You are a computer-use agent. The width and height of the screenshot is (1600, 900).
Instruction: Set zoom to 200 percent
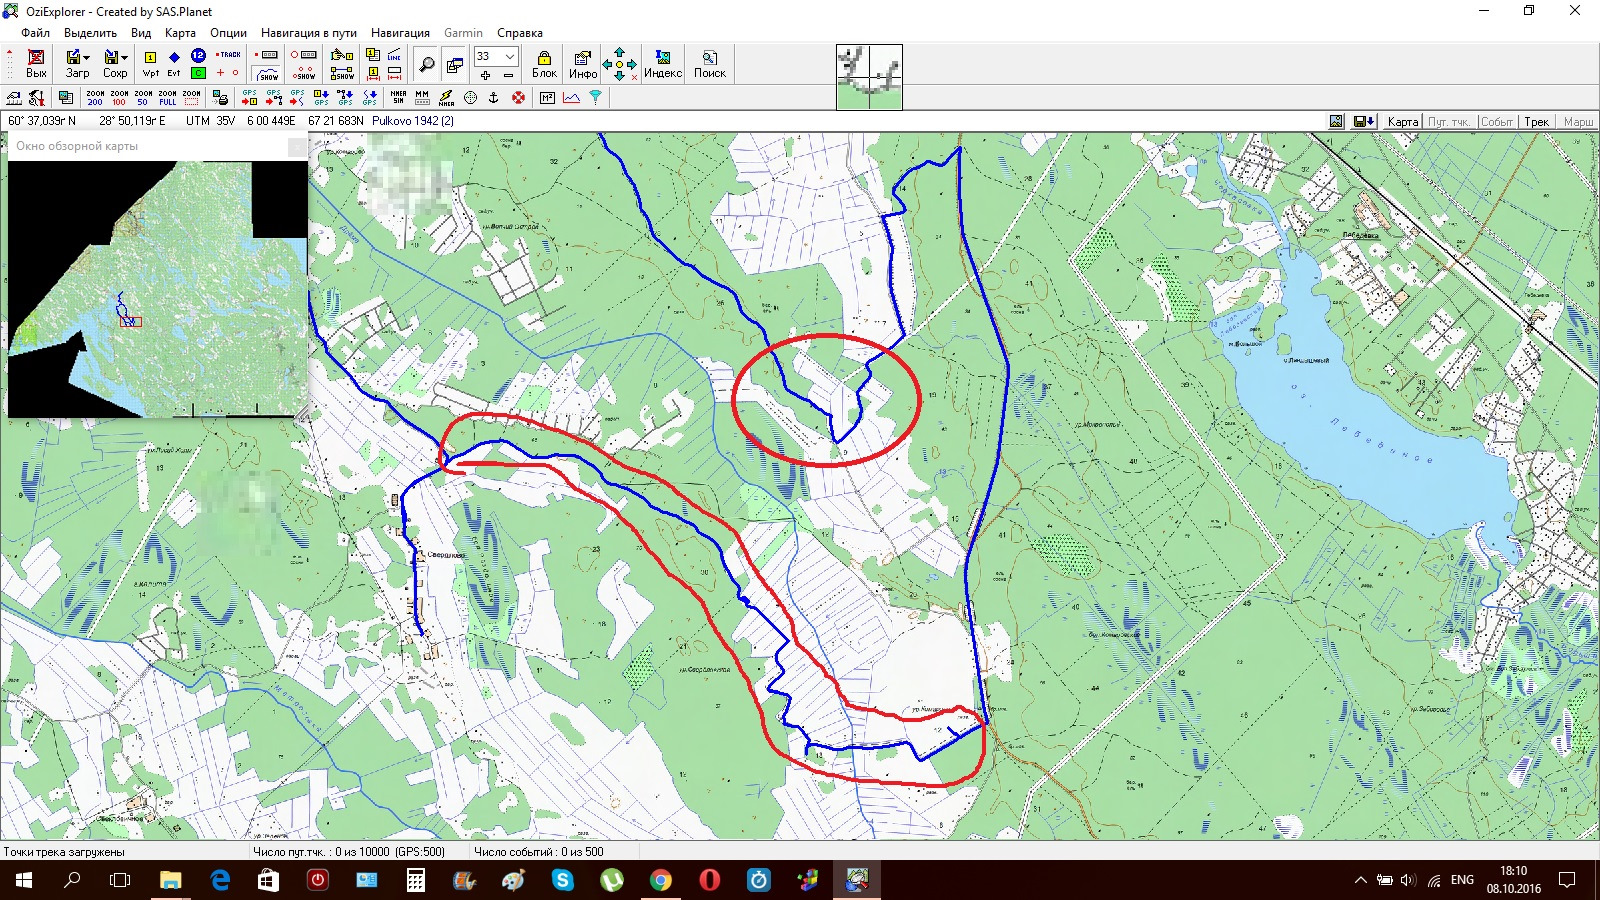[95, 97]
